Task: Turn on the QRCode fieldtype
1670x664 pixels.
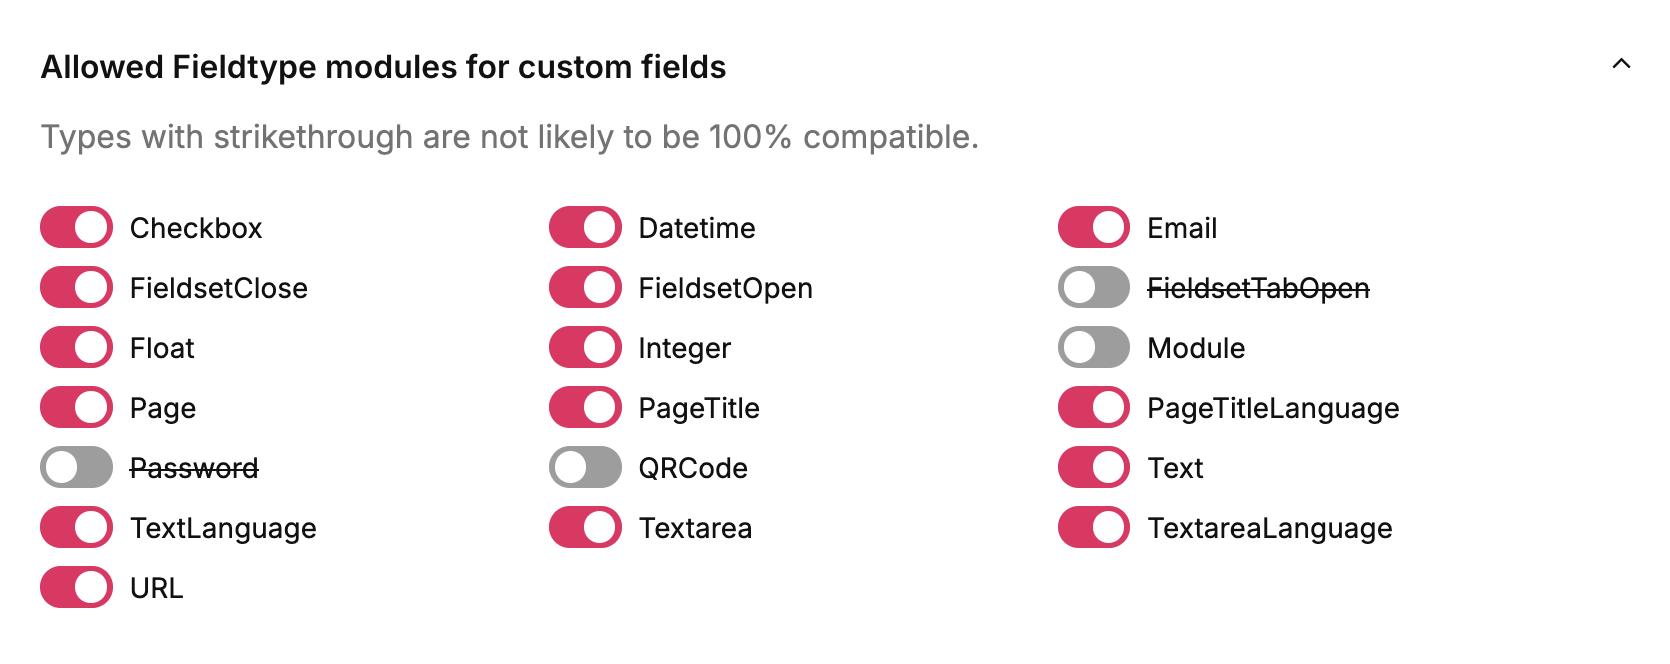Action: (585, 468)
